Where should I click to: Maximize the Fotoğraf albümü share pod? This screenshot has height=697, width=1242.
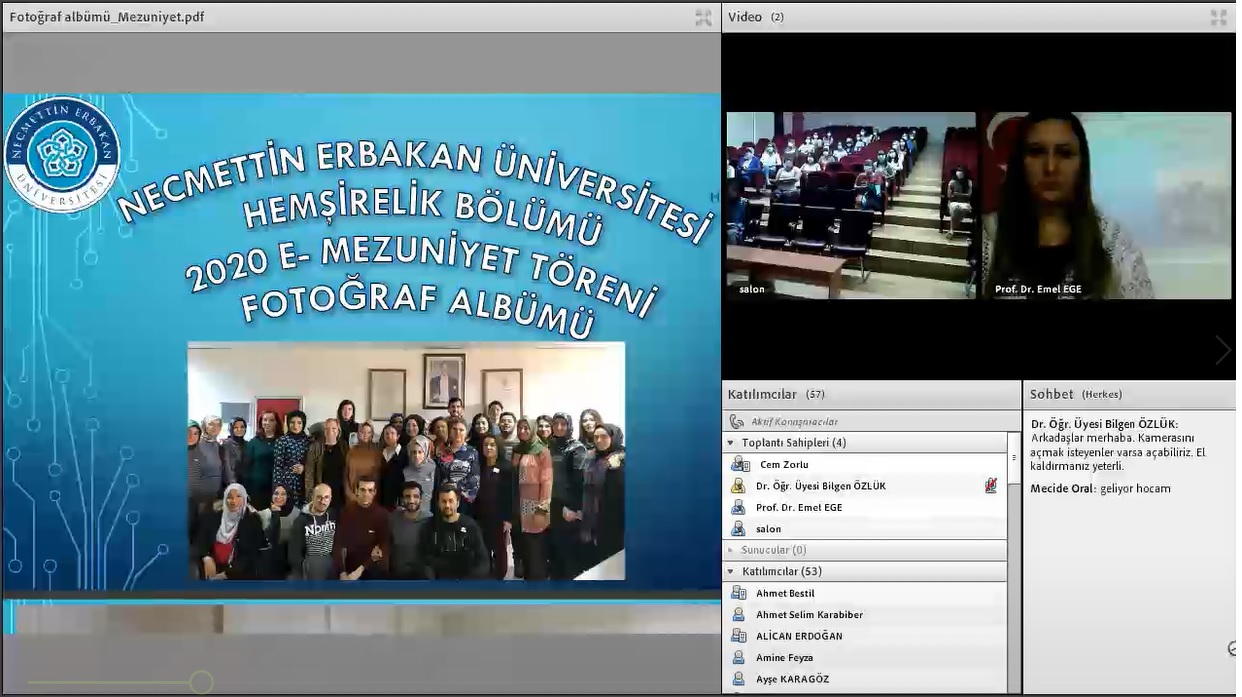pyautogui.click(x=703, y=17)
